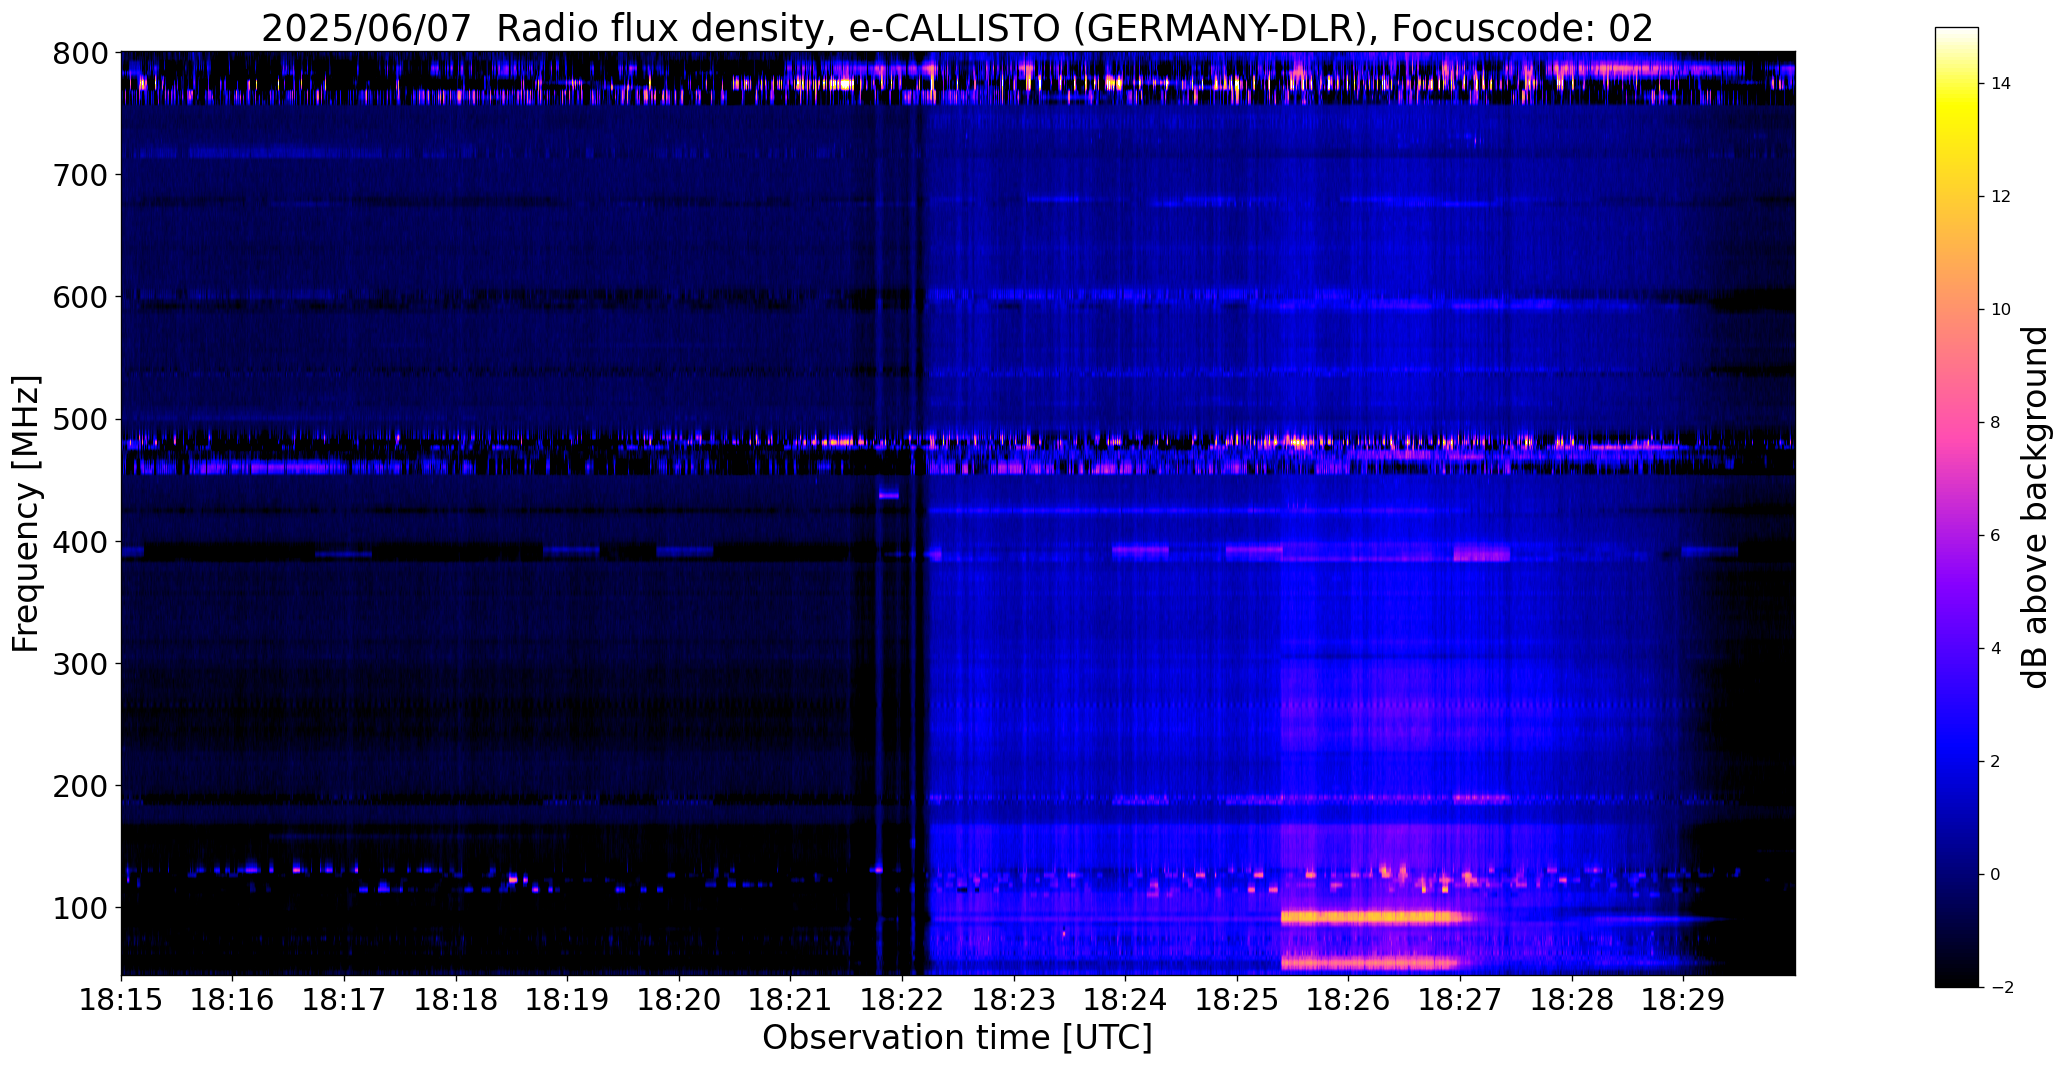Click the colorbar tick value −2
Screen dimensions: 2066x1067
coord(2001,988)
